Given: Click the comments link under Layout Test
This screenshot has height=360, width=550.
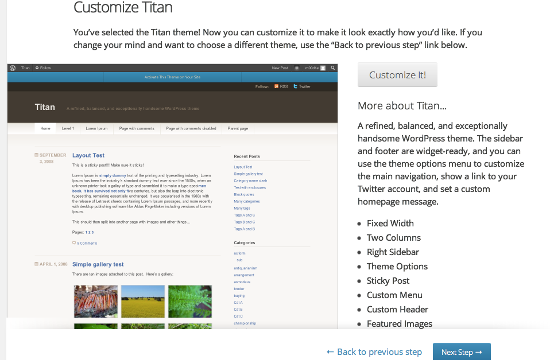Looking at the screenshot, I should coord(87,243).
